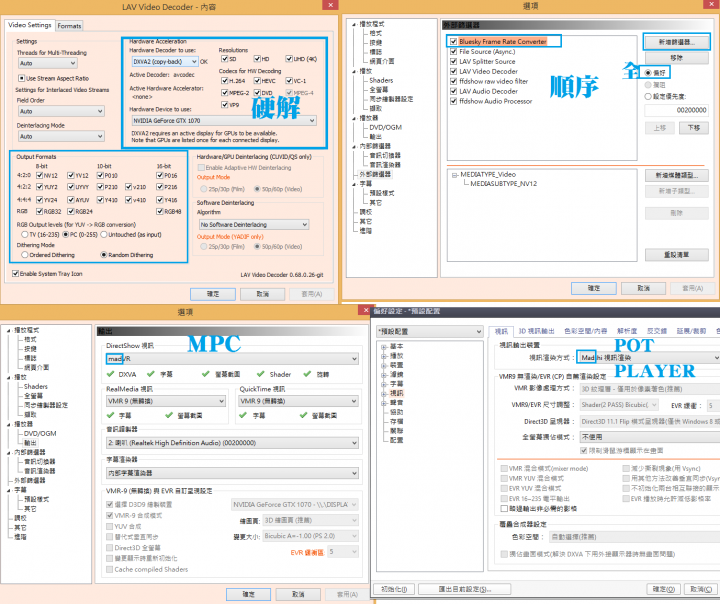Screen dimensions: 720x604
Task: Select DVD/OGM in the external filters options tree
Action: (x=385, y=127)
